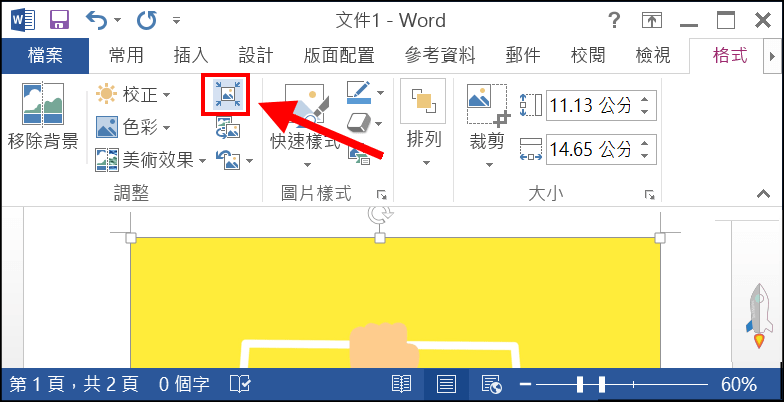This screenshot has height=402, width=784.
Task: Click the 裁剪 crop icon
Action: tap(488, 106)
